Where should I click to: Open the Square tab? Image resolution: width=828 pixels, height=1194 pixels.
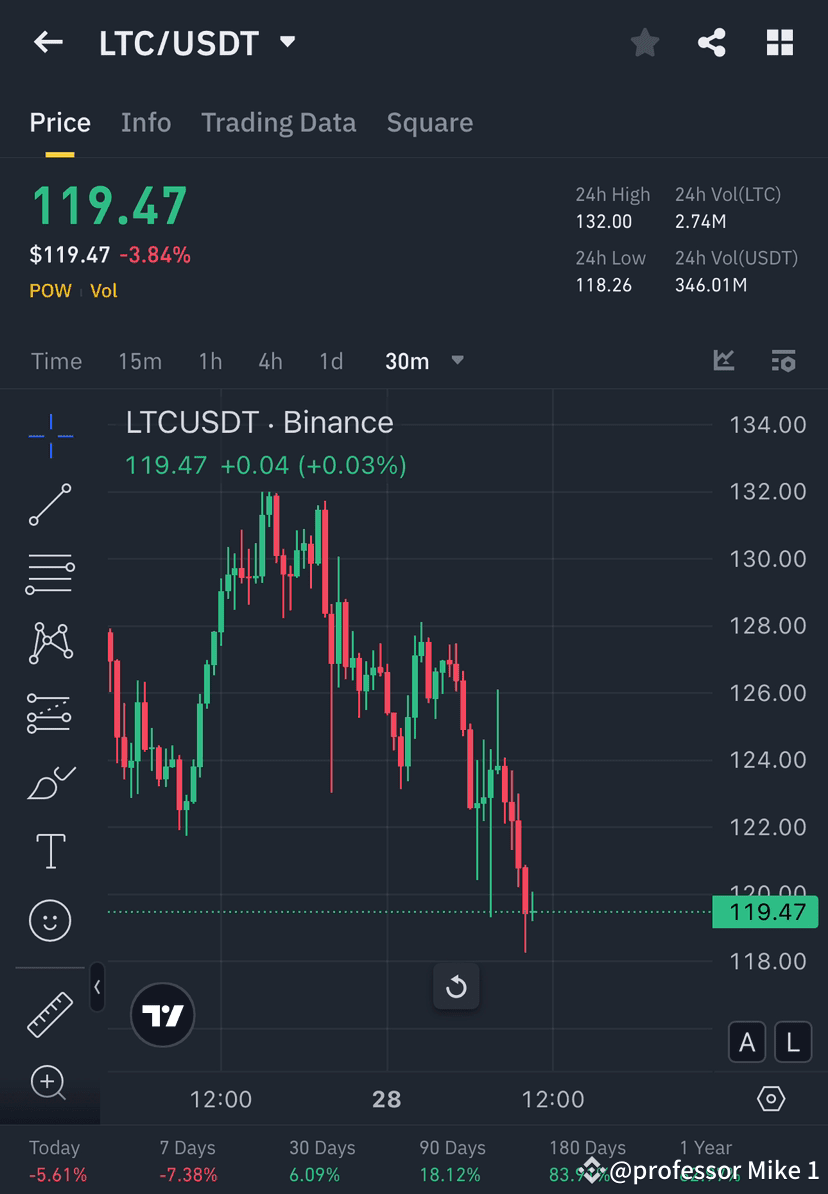pos(430,122)
